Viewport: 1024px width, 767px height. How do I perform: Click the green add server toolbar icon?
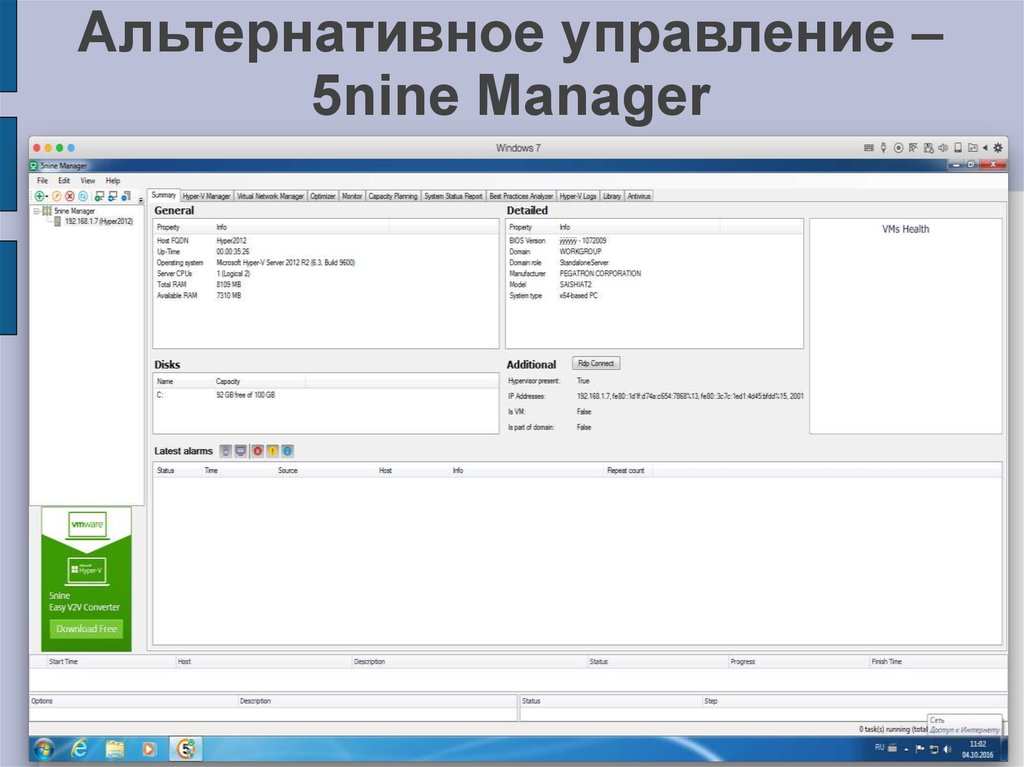coord(39,196)
